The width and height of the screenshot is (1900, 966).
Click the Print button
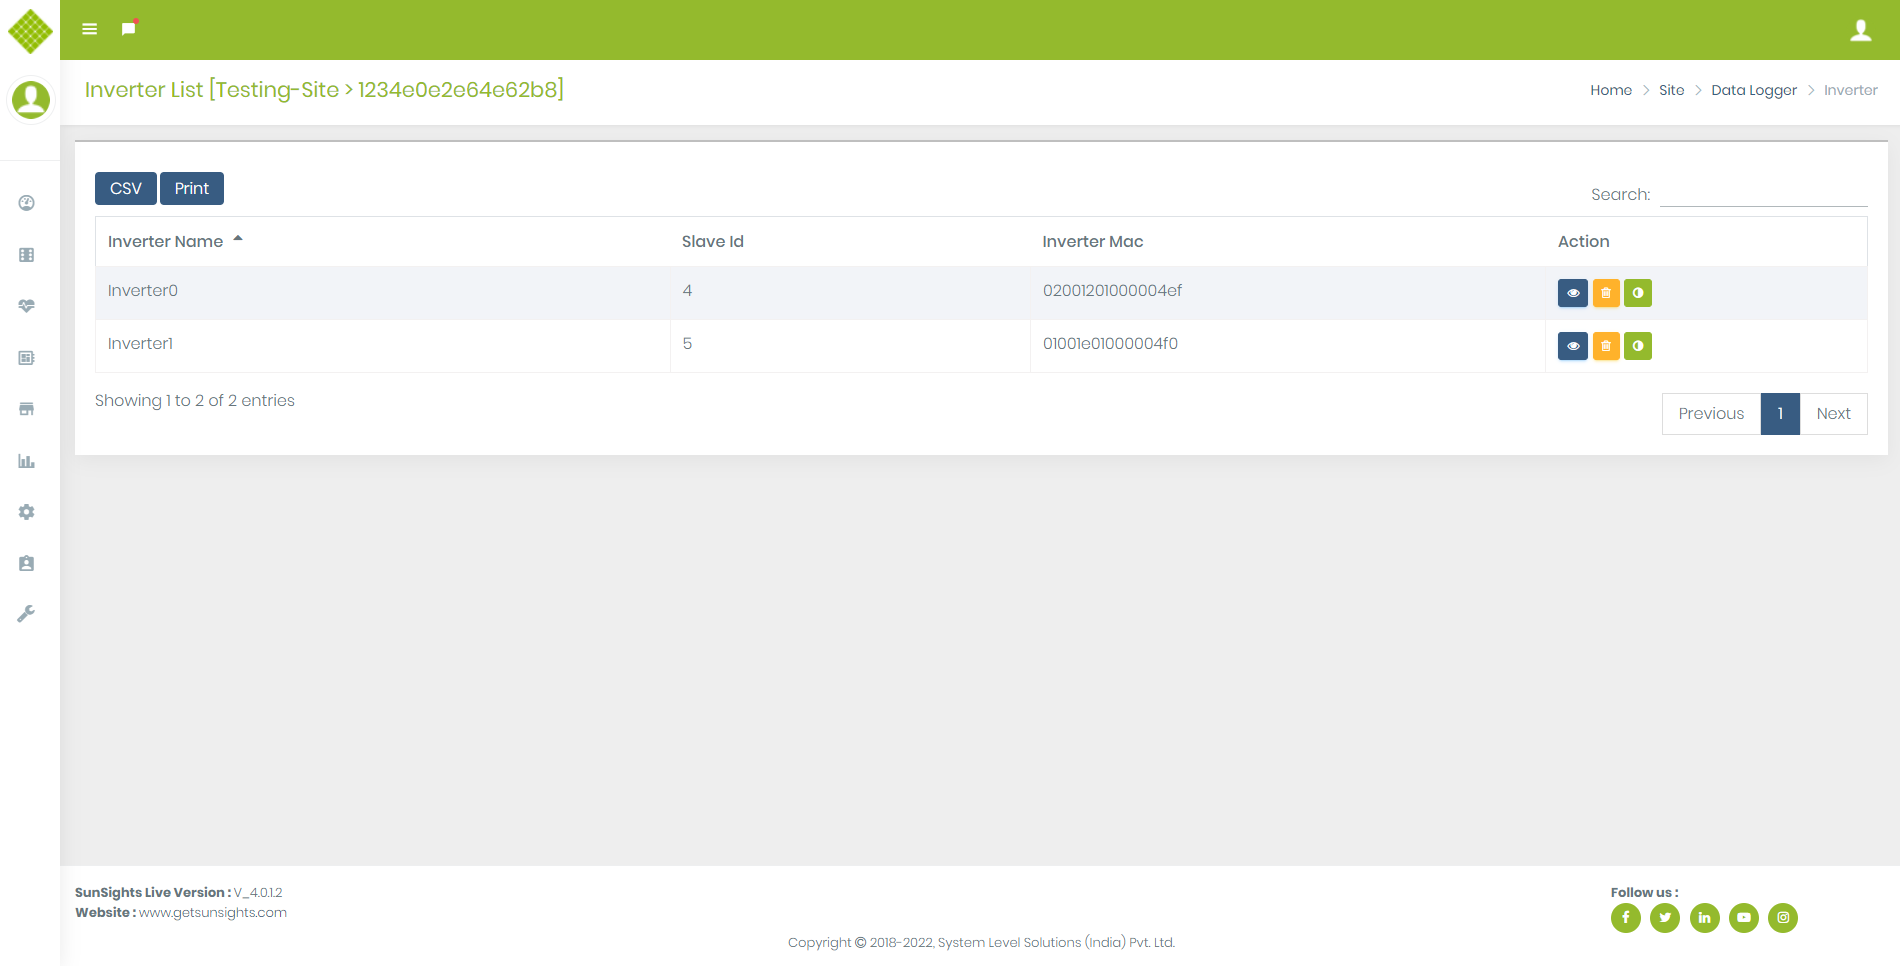pyautogui.click(x=192, y=188)
